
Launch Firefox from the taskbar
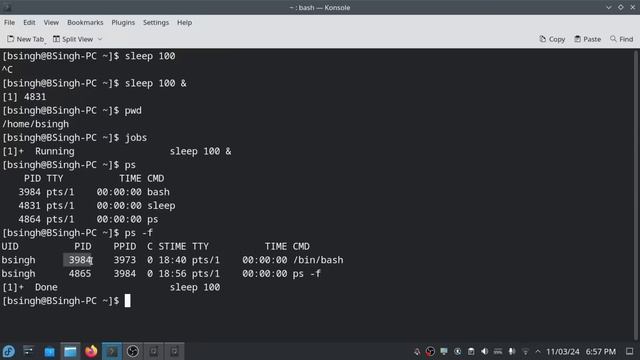[91, 351]
